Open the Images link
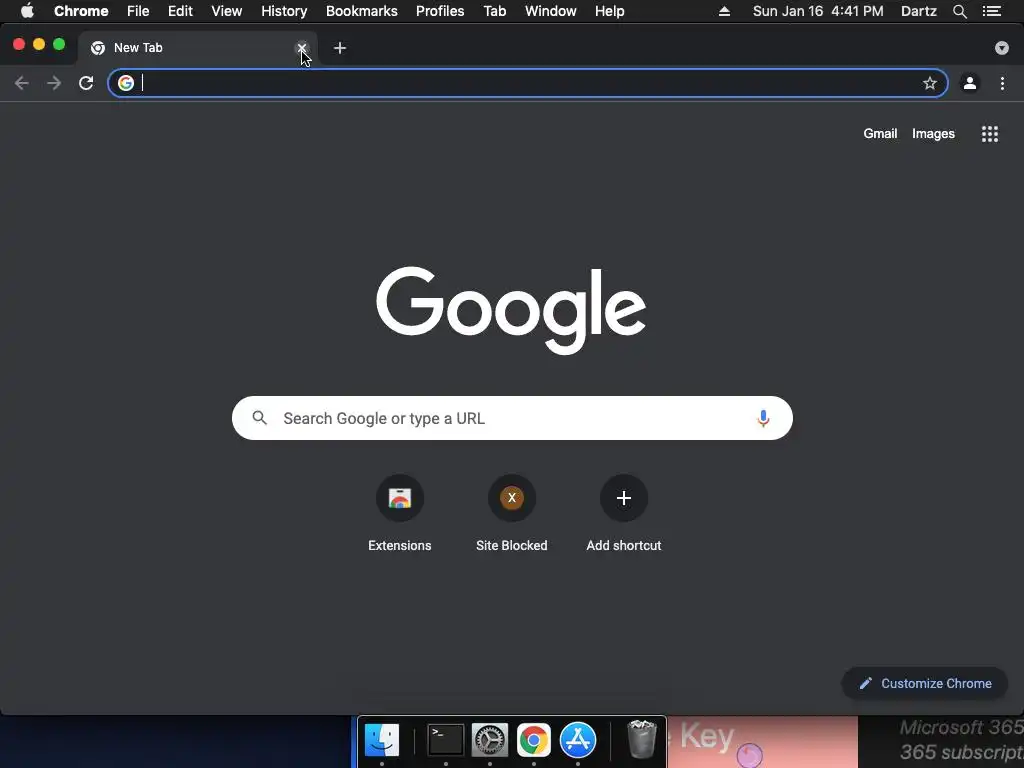The width and height of the screenshot is (1024, 768). pos(933,133)
